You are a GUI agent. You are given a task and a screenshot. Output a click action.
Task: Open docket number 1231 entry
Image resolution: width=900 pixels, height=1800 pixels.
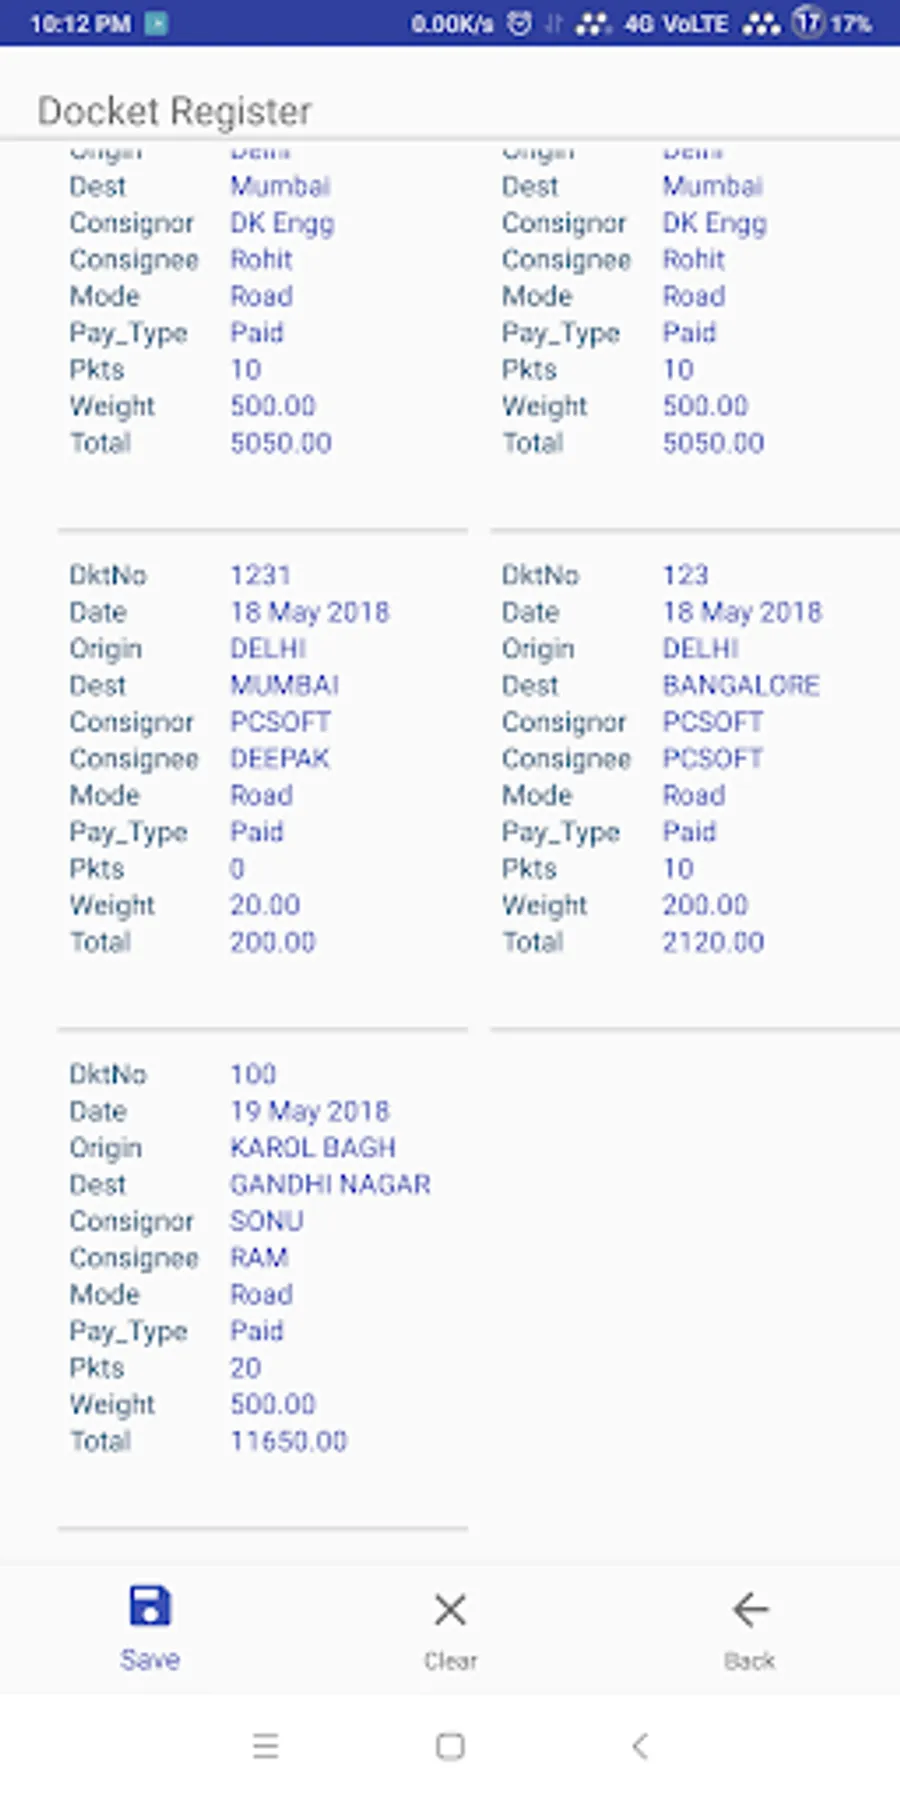[262, 759]
